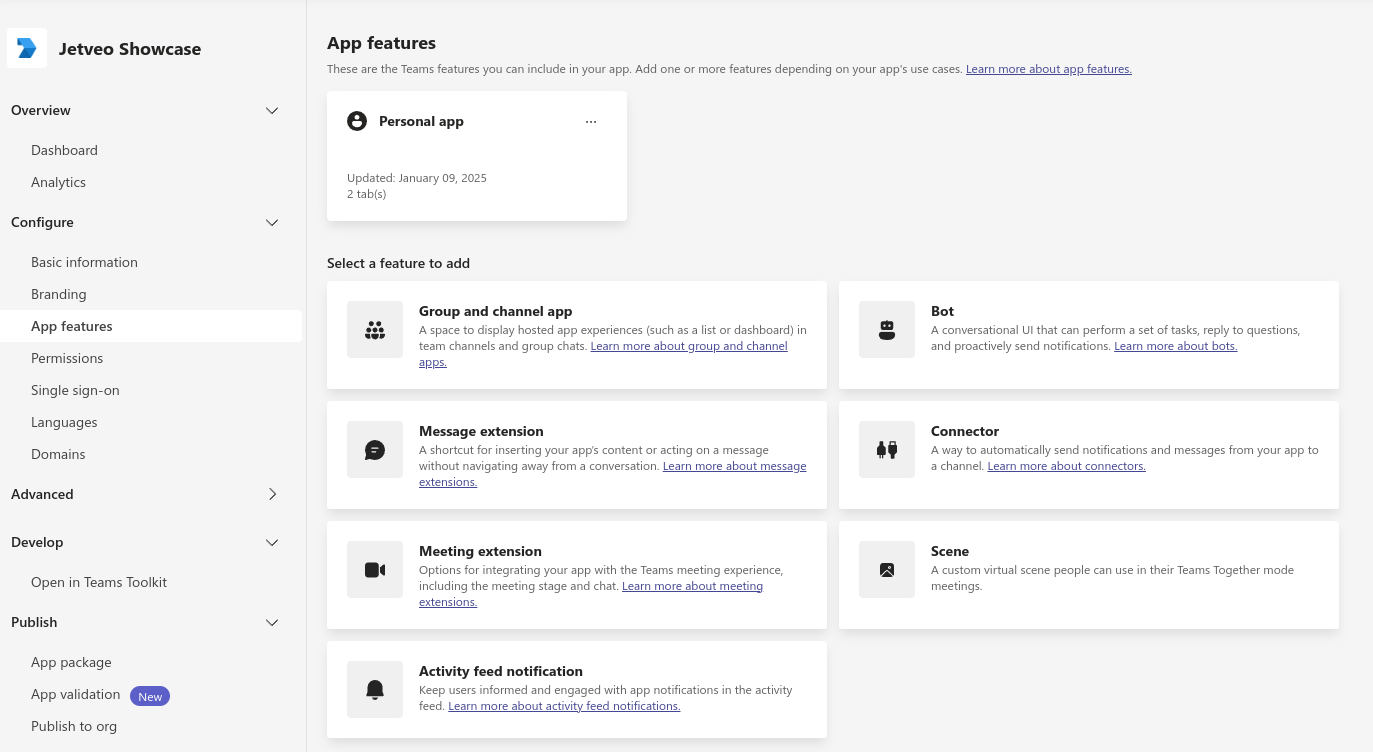Image resolution: width=1373 pixels, height=752 pixels.
Task: Click the Jetveo Showcase app logo
Action: point(27,48)
